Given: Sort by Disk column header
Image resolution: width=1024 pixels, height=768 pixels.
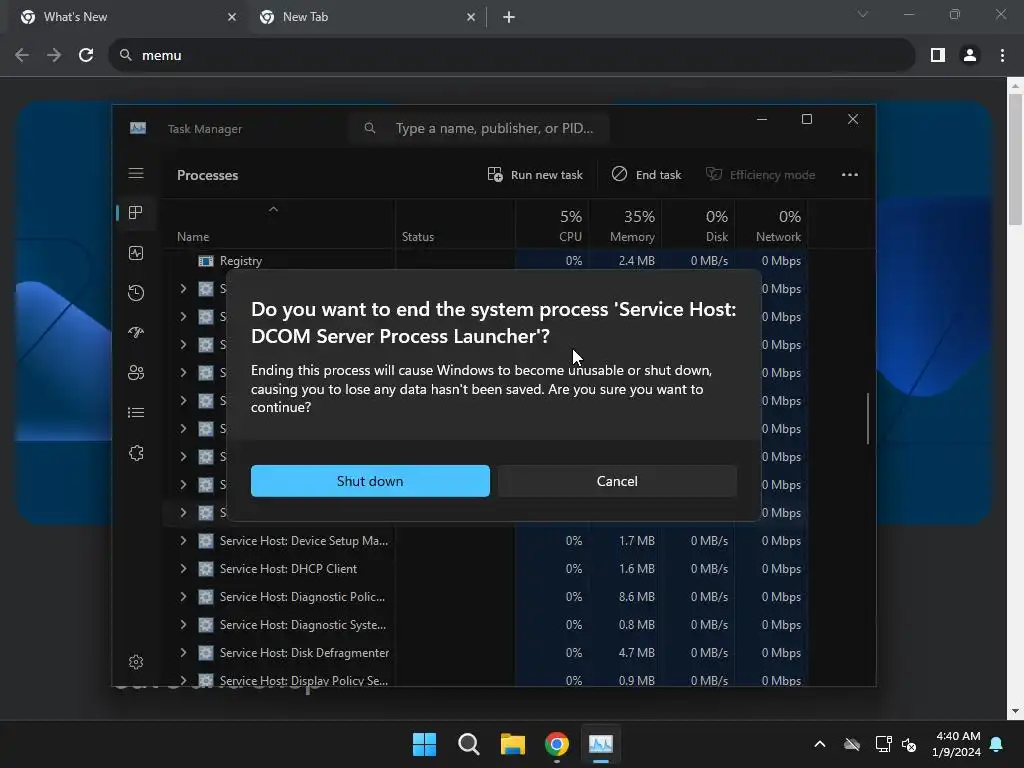Looking at the screenshot, I should click(699, 225).
